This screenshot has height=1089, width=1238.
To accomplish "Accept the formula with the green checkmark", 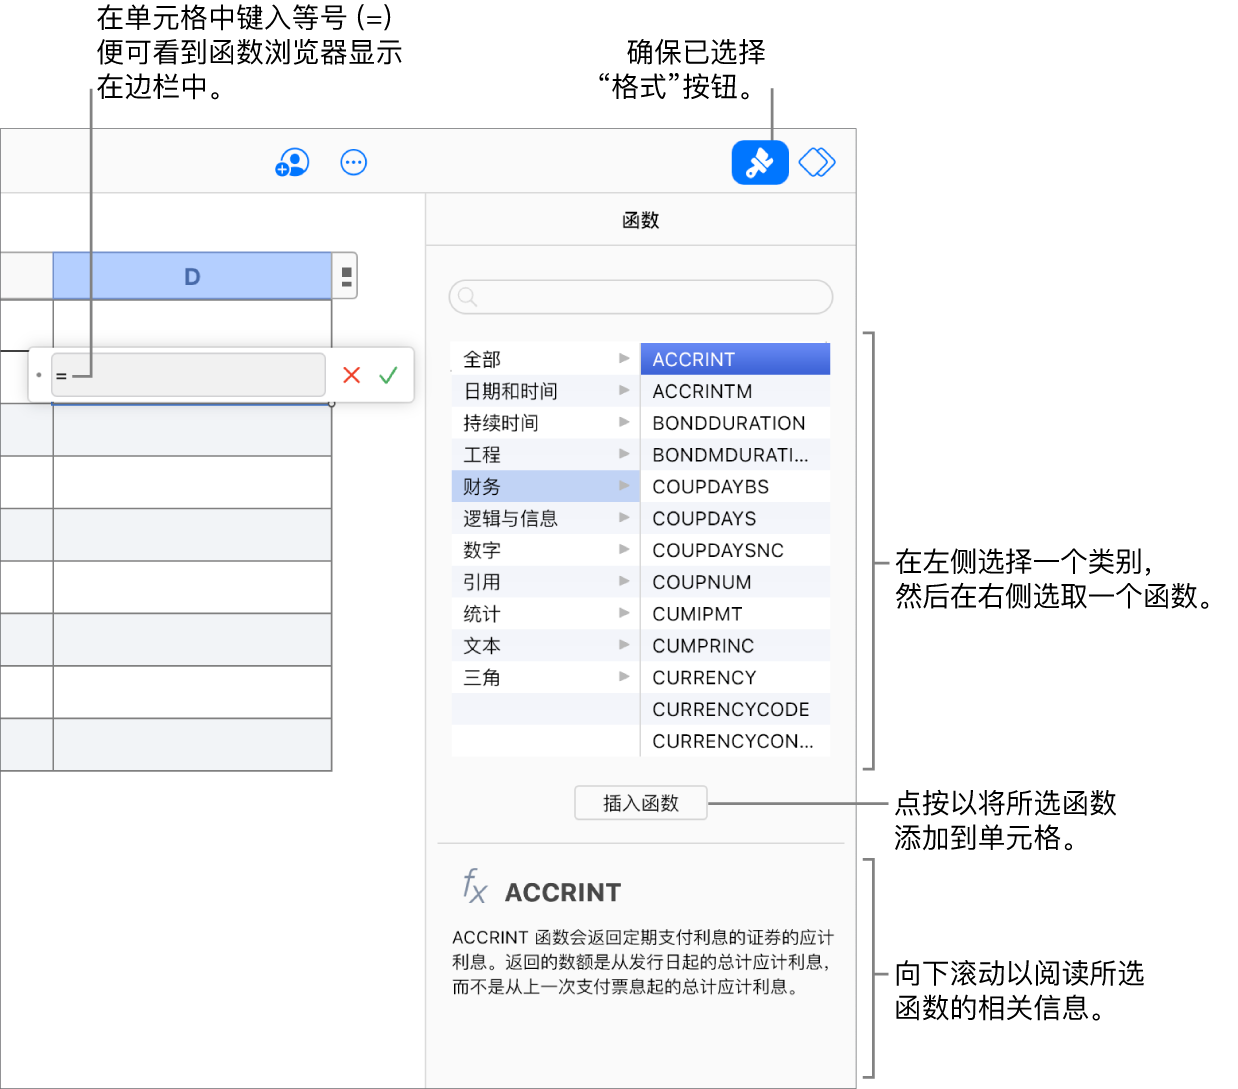I will coord(389,374).
